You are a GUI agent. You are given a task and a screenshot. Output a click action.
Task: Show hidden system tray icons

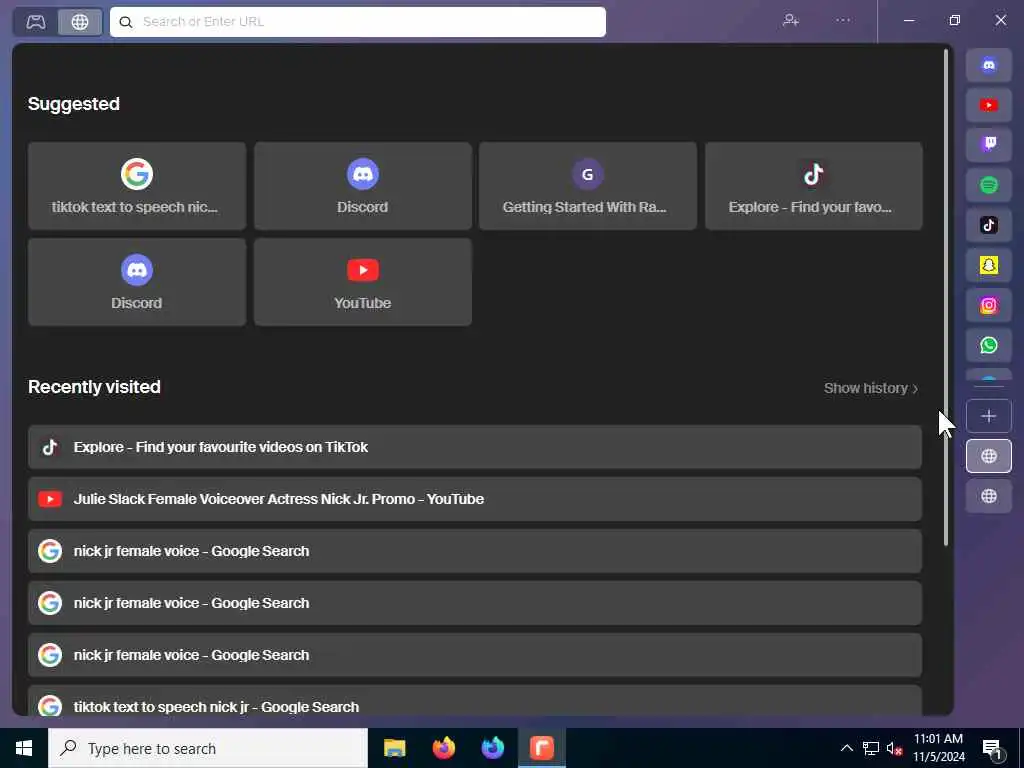(x=846, y=748)
